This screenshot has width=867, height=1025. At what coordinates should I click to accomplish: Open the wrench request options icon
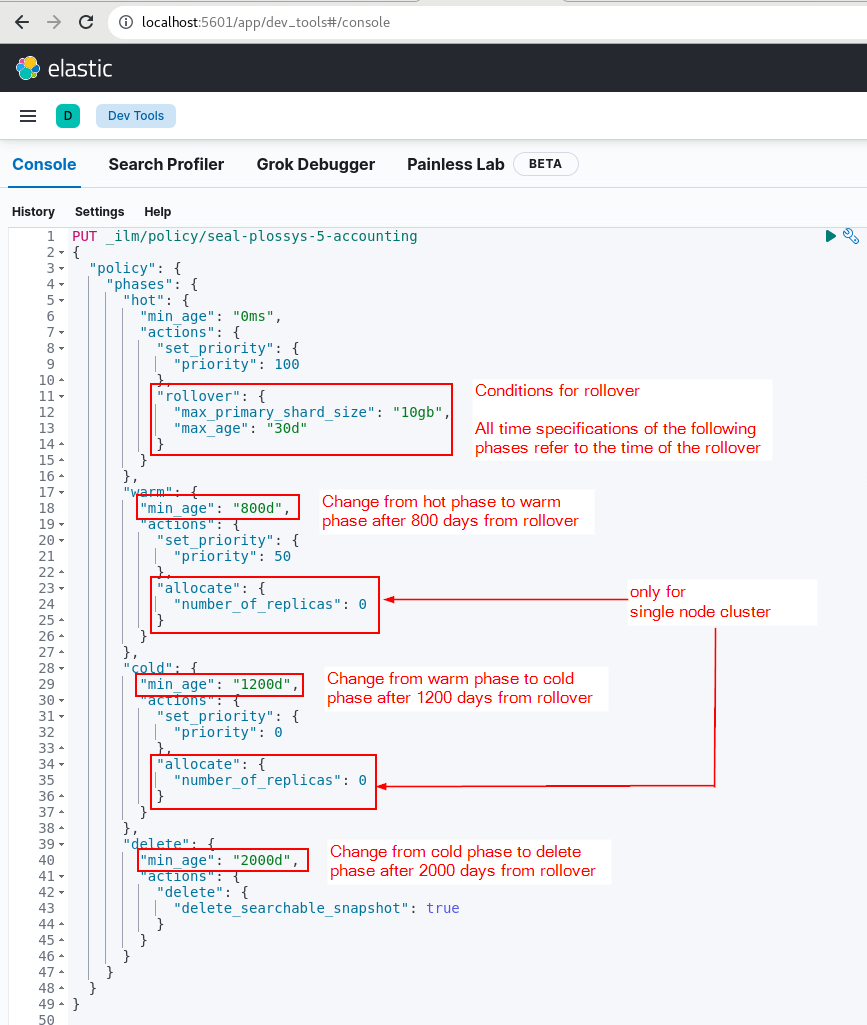(850, 236)
